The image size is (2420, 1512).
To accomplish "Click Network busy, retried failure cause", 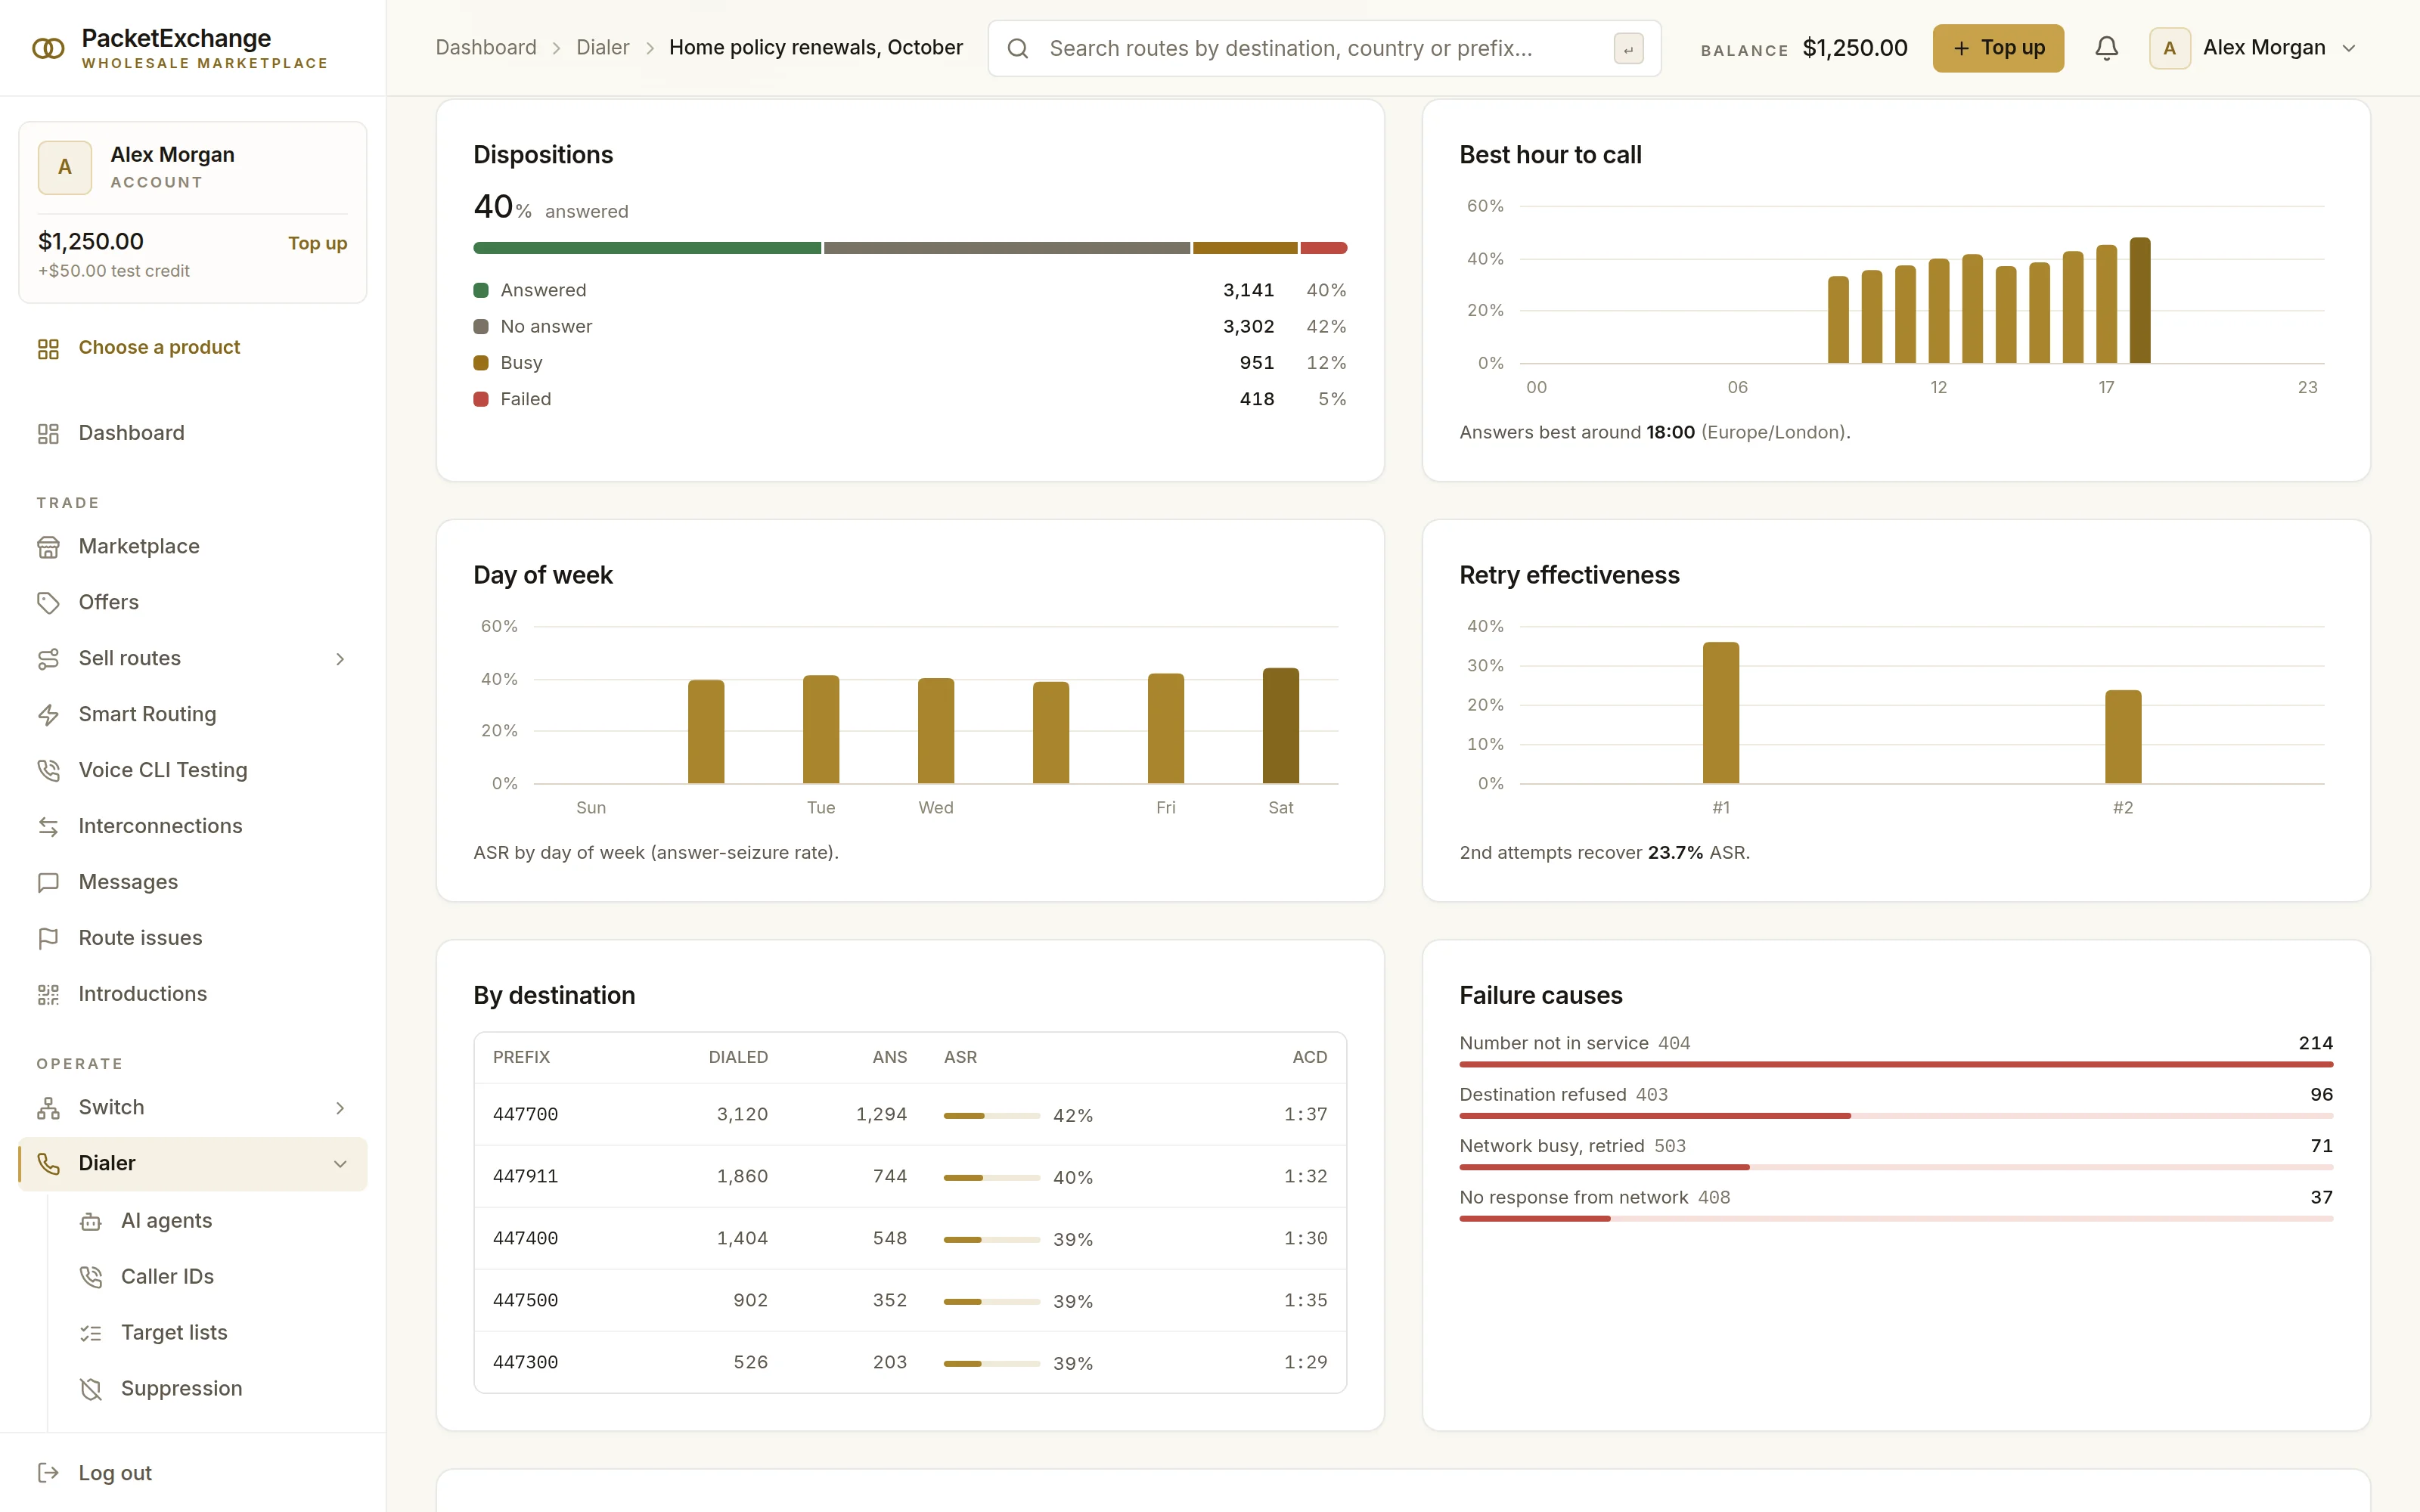I will pos(1895,1153).
